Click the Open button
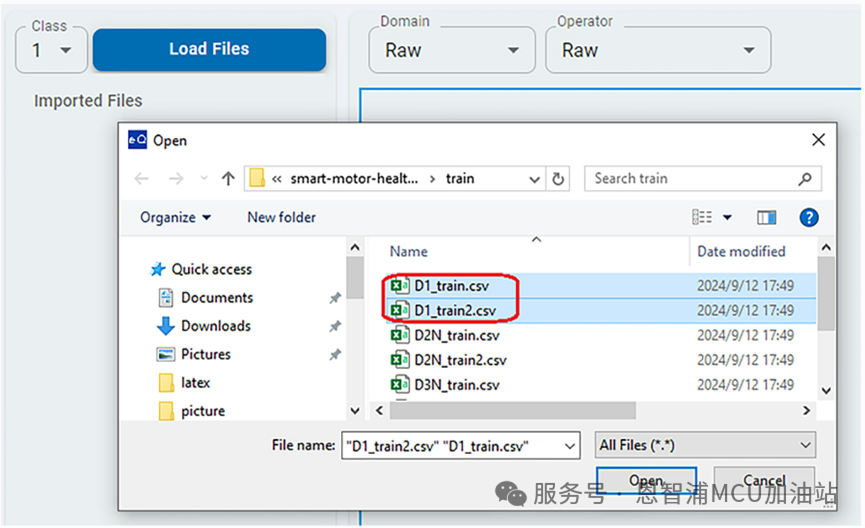865x528 pixels. coord(646,481)
